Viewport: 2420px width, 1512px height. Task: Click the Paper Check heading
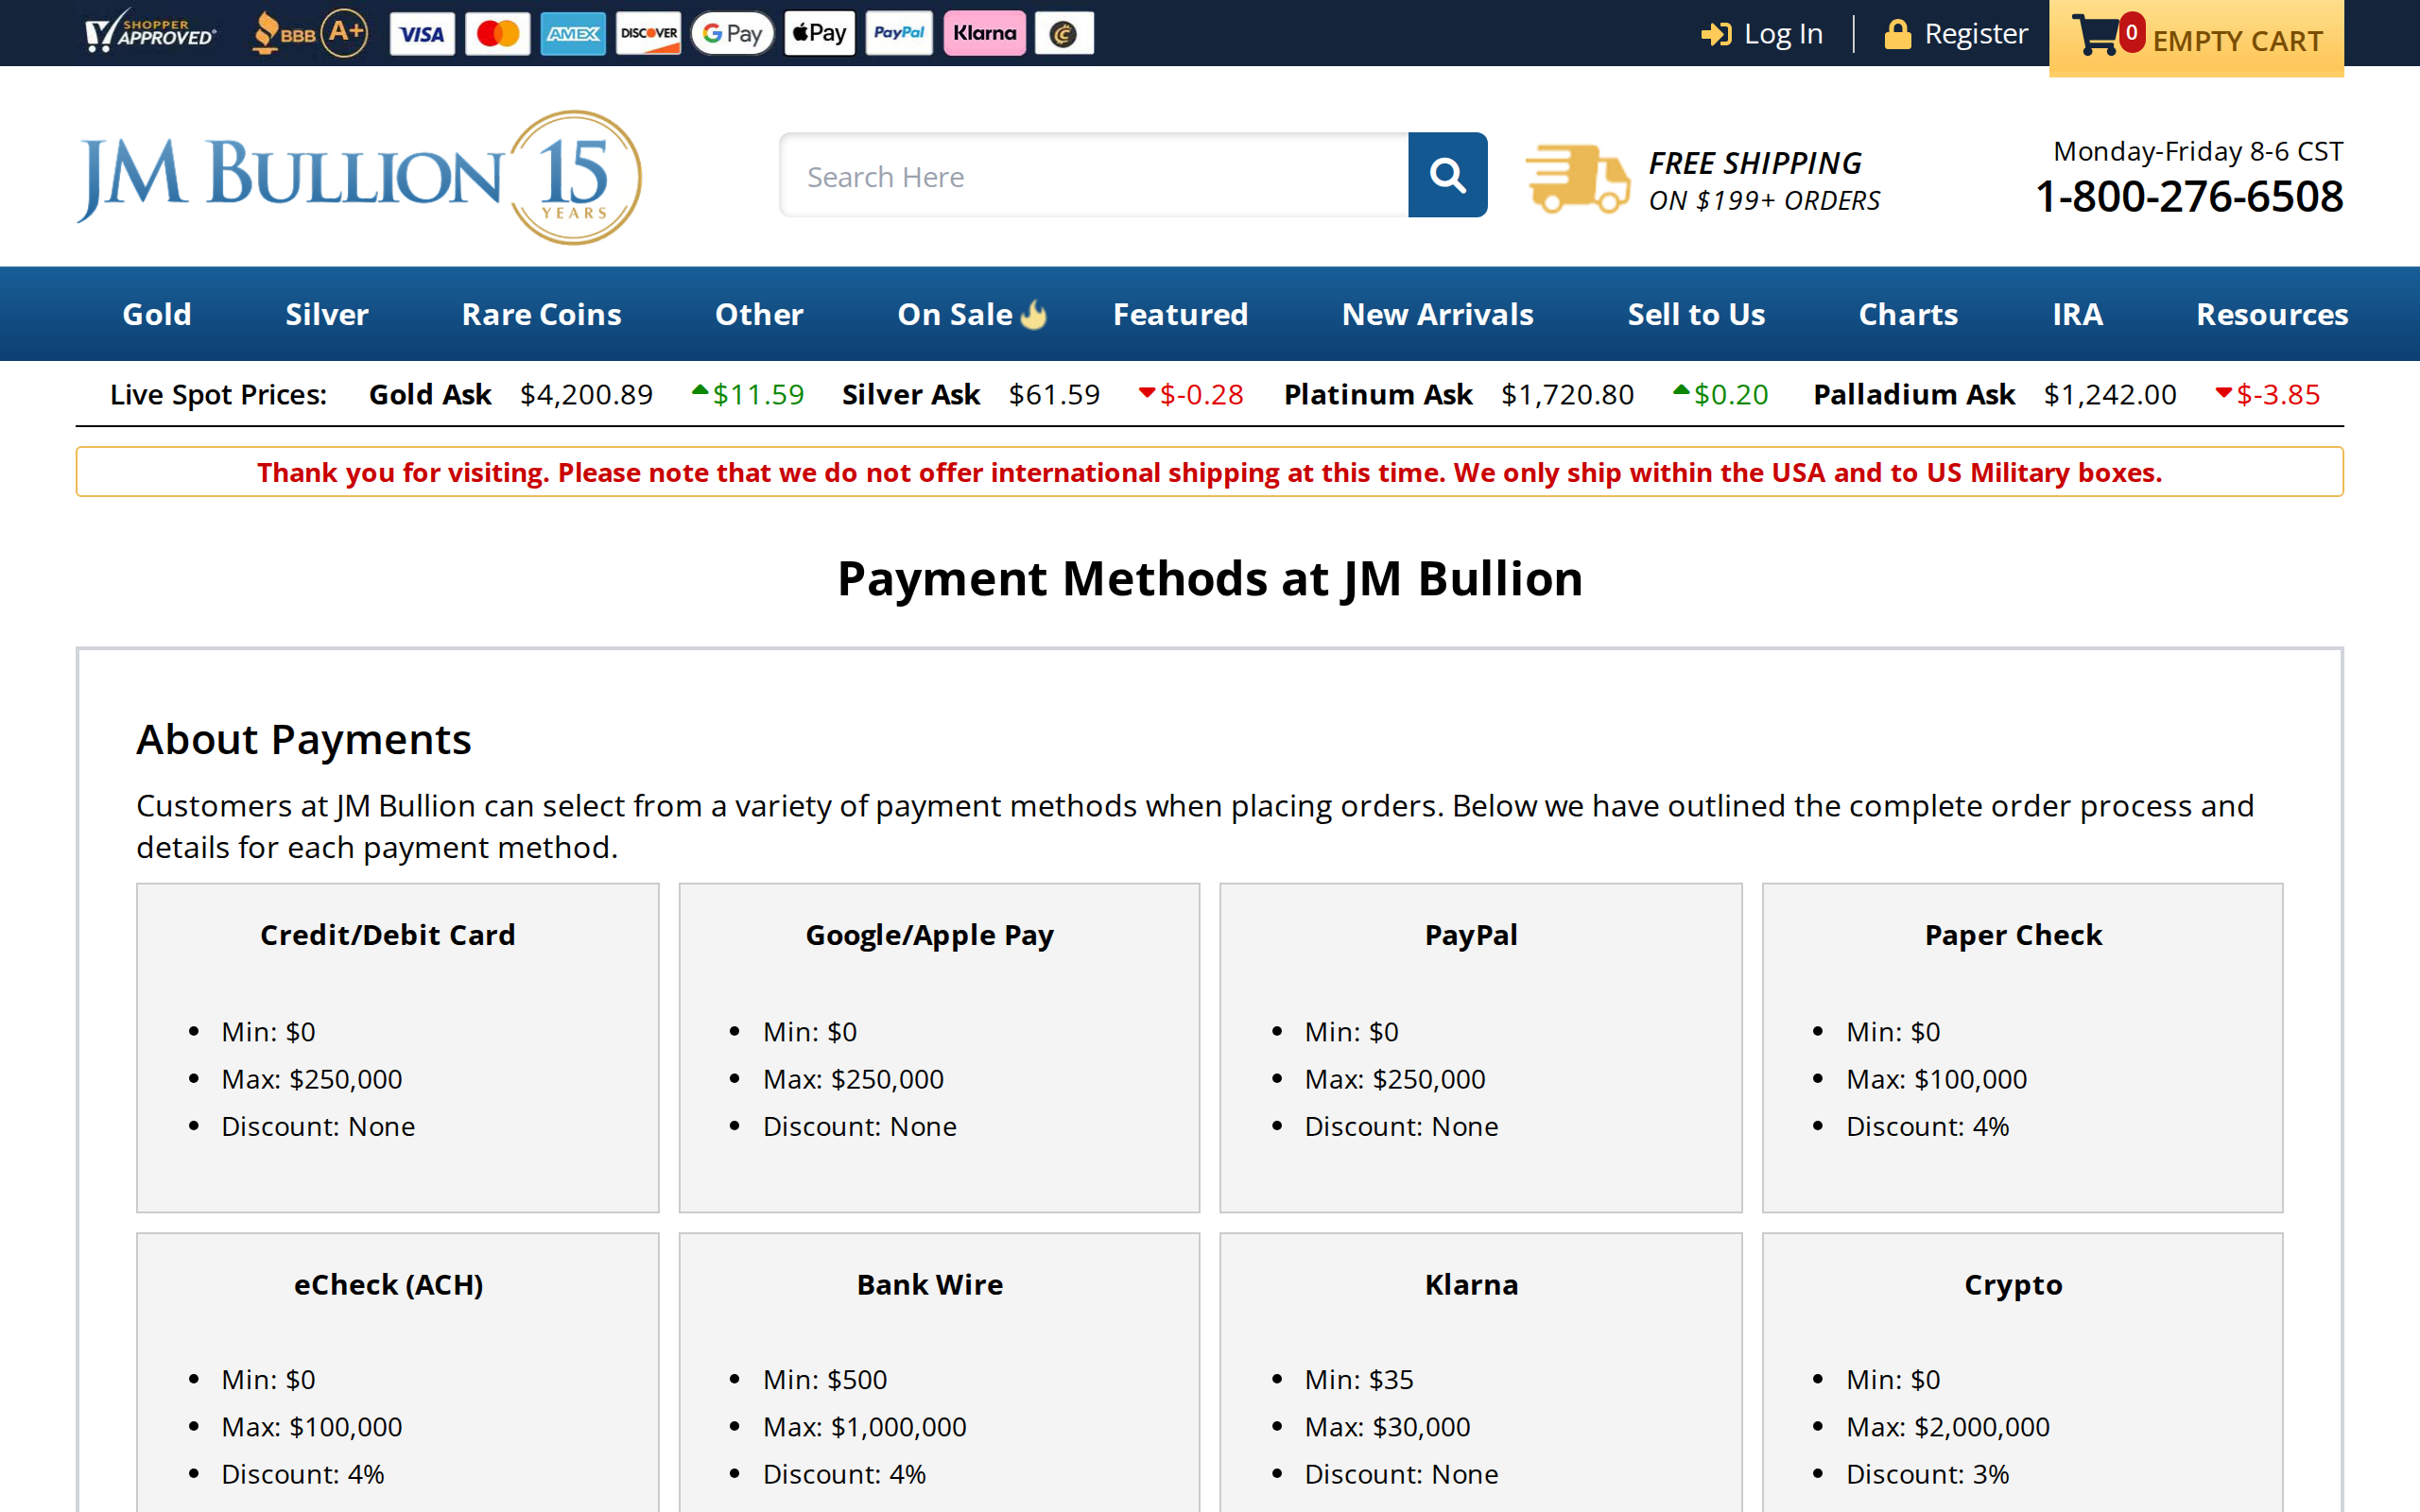point(2013,935)
